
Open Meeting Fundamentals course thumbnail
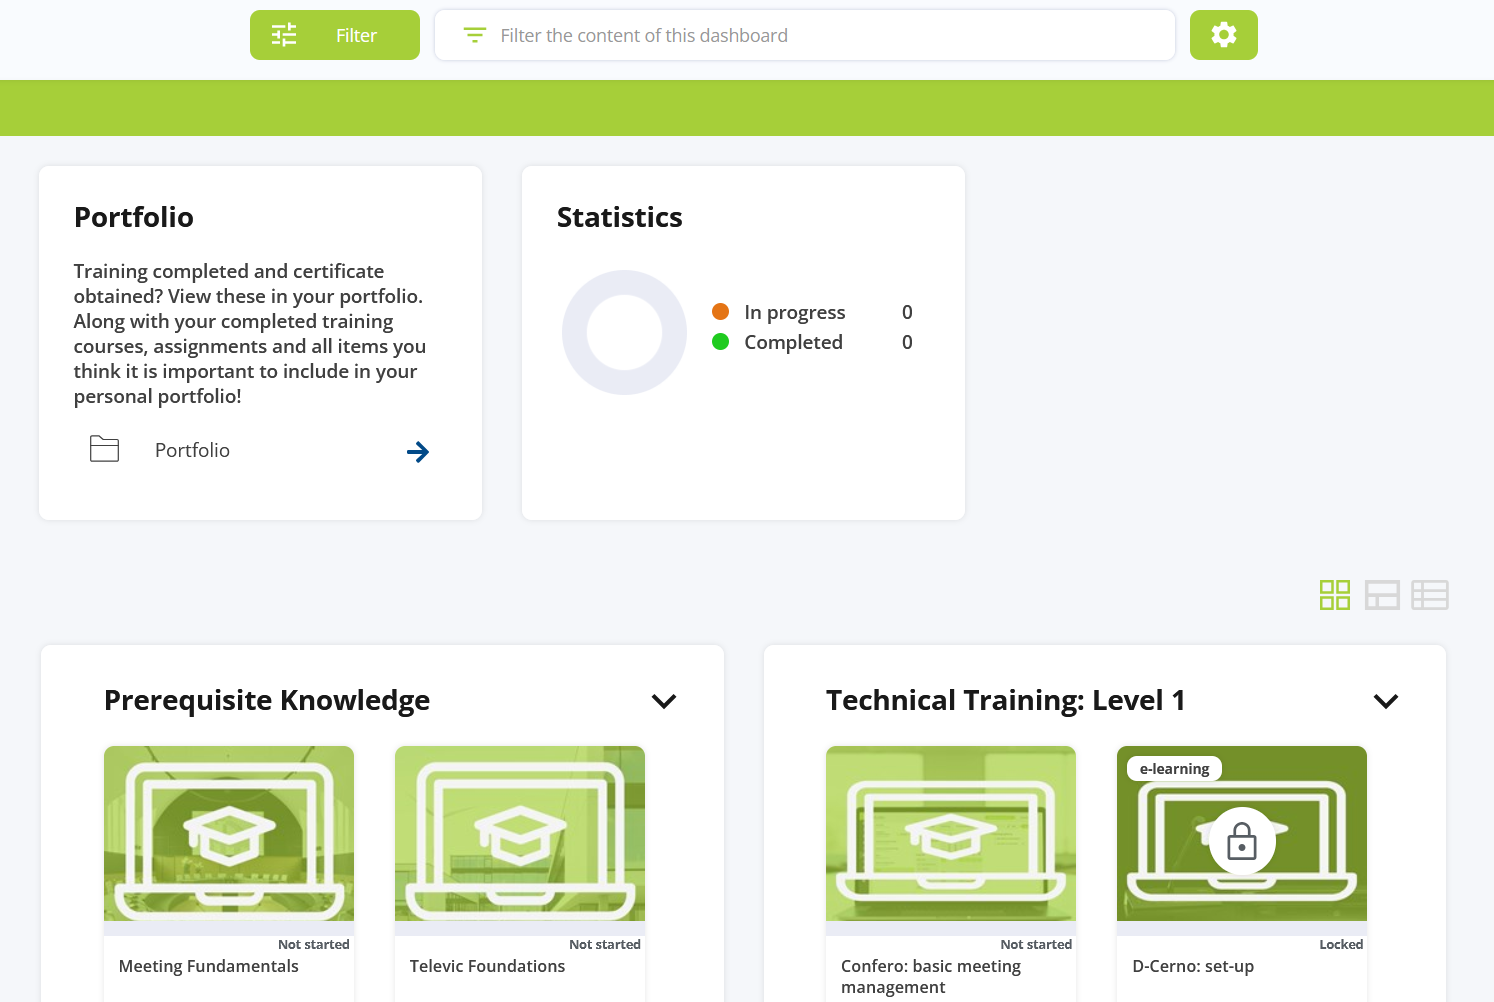(x=229, y=833)
